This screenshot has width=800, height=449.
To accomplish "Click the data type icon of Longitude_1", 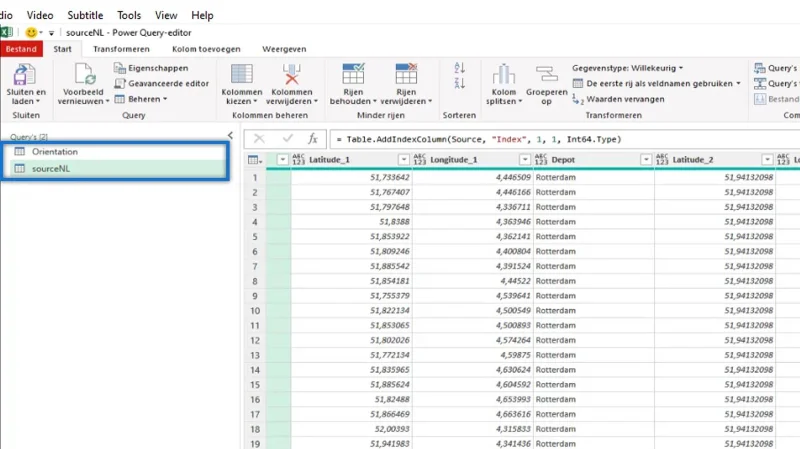I will tap(419, 160).
